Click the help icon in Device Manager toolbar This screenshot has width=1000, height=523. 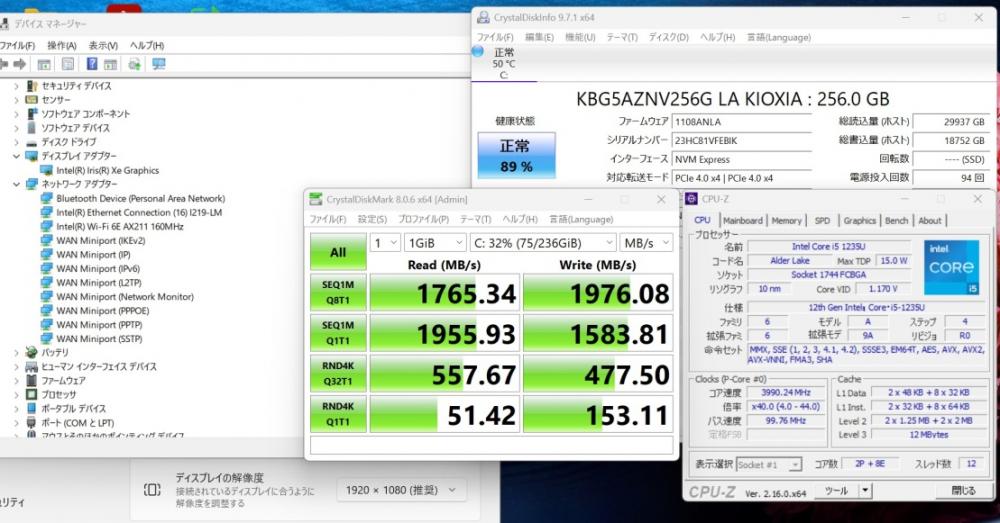click(x=92, y=64)
